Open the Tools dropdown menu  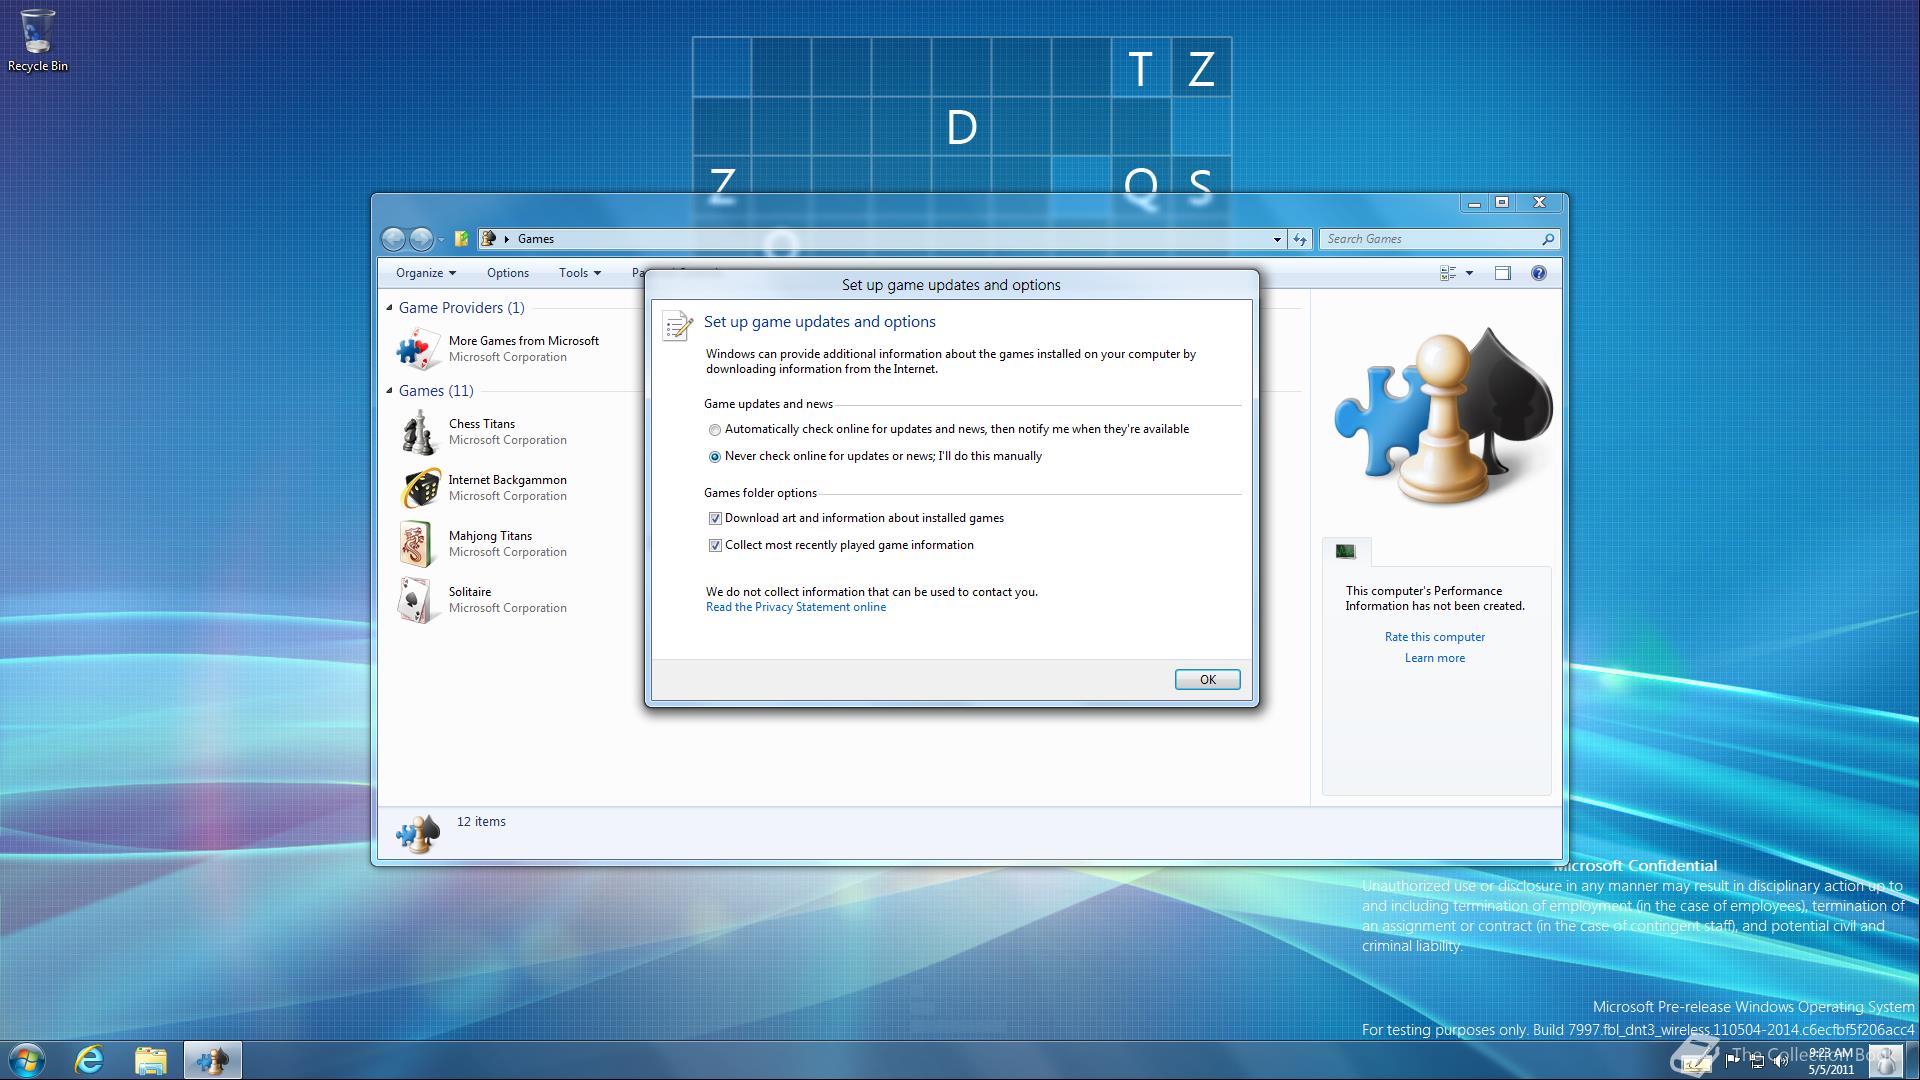580,273
